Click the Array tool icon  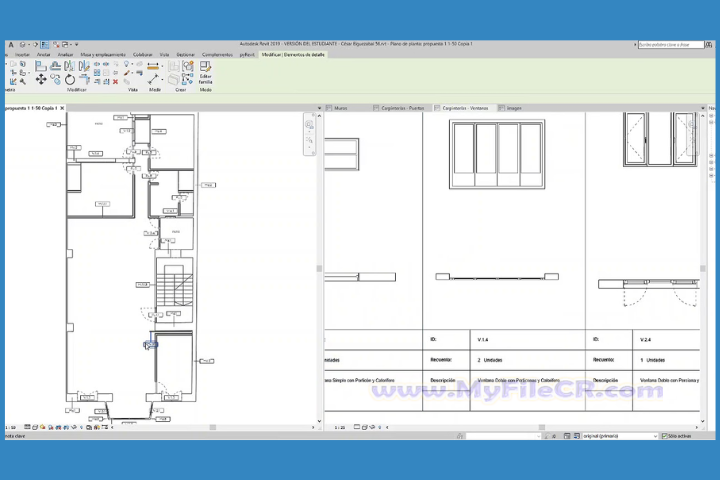pos(97,73)
